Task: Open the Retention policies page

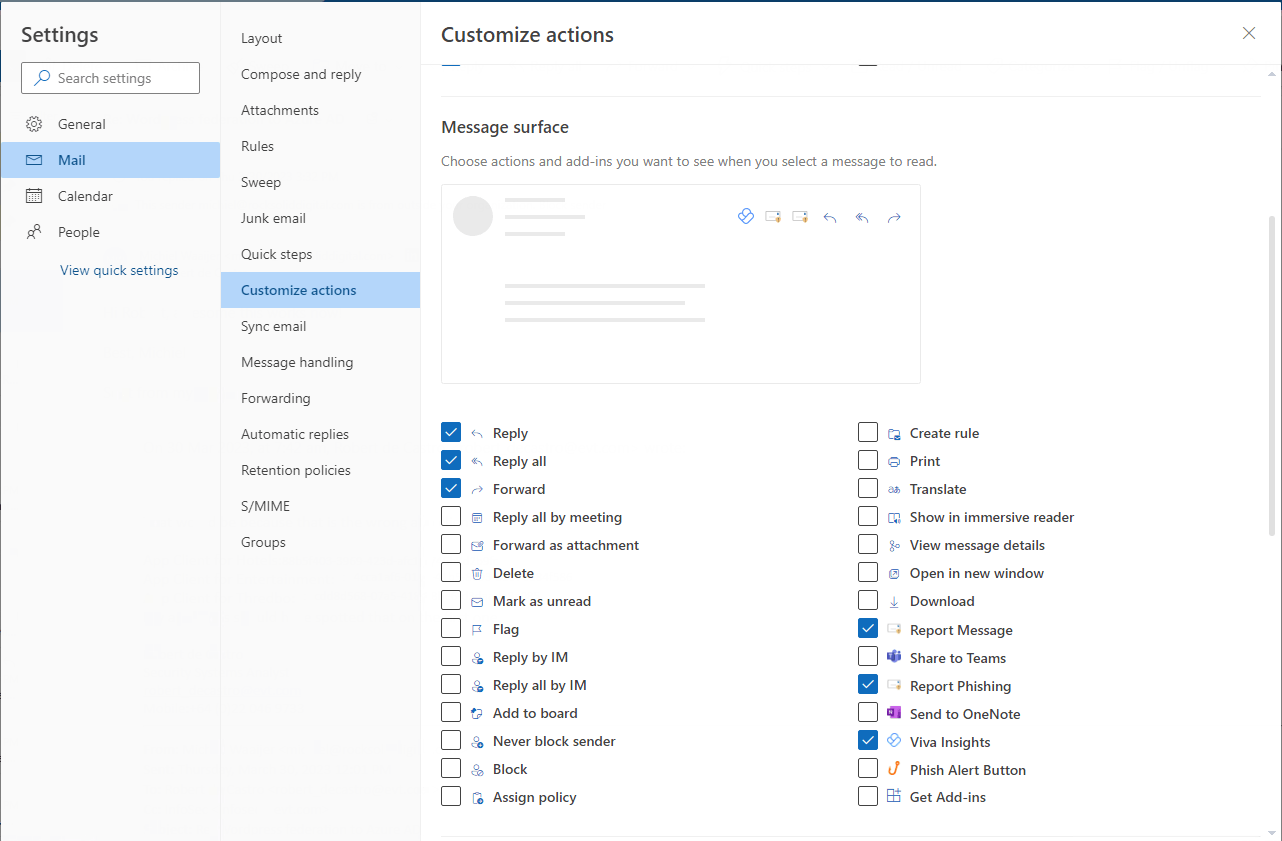Action: tap(320, 470)
